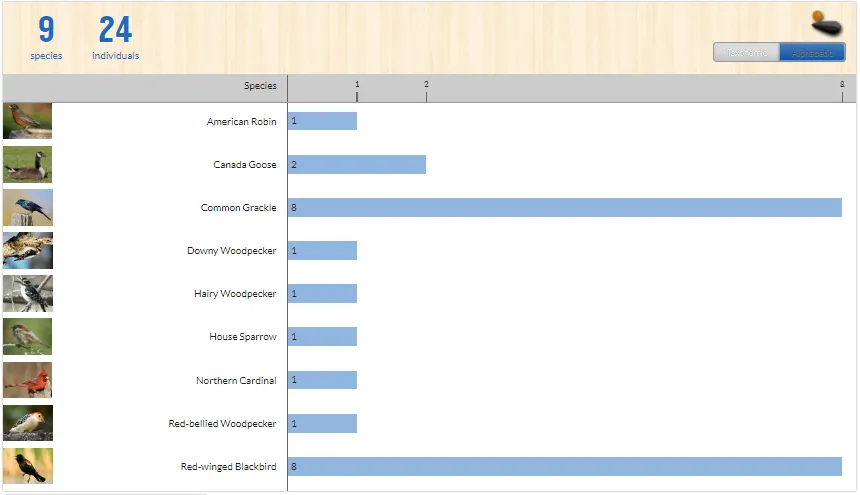860x495 pixels.
Task: Click the American Robin species name
Action: tap(241, 121)
